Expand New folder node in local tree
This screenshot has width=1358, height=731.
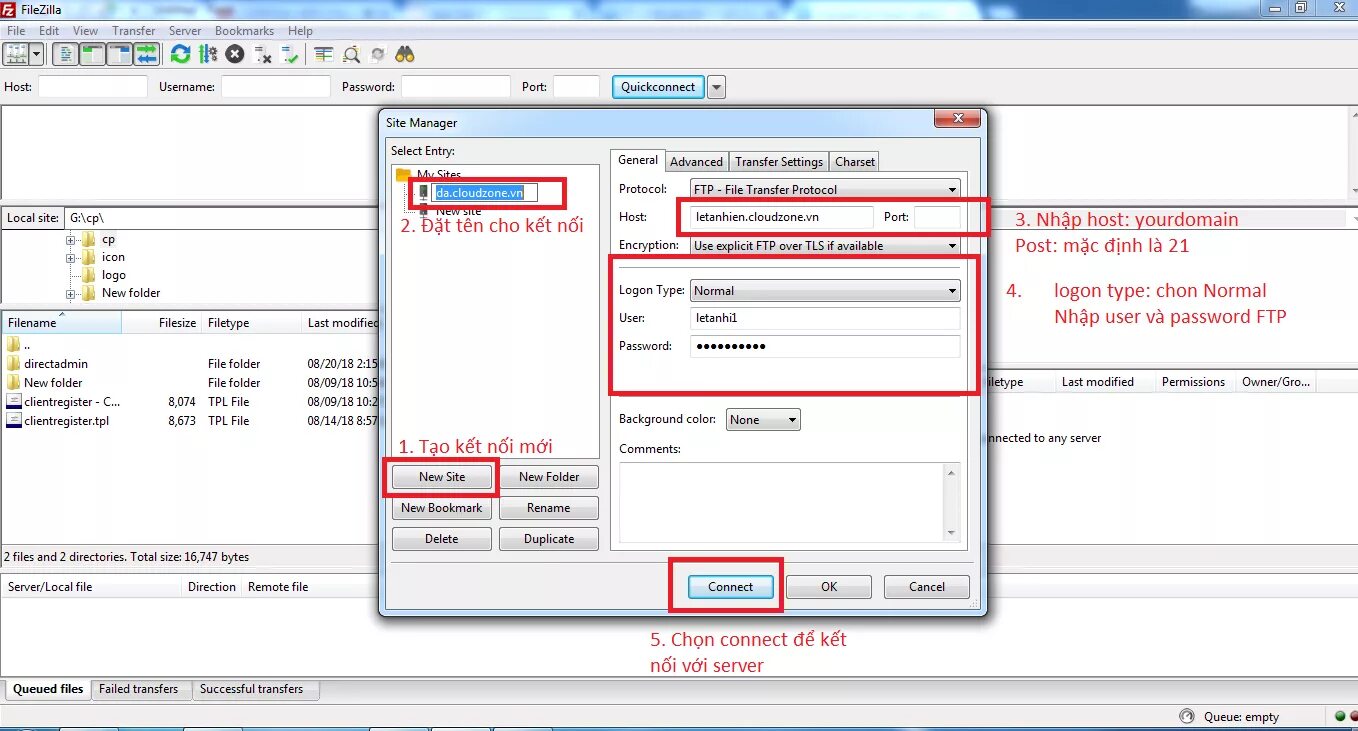point(71,294)
